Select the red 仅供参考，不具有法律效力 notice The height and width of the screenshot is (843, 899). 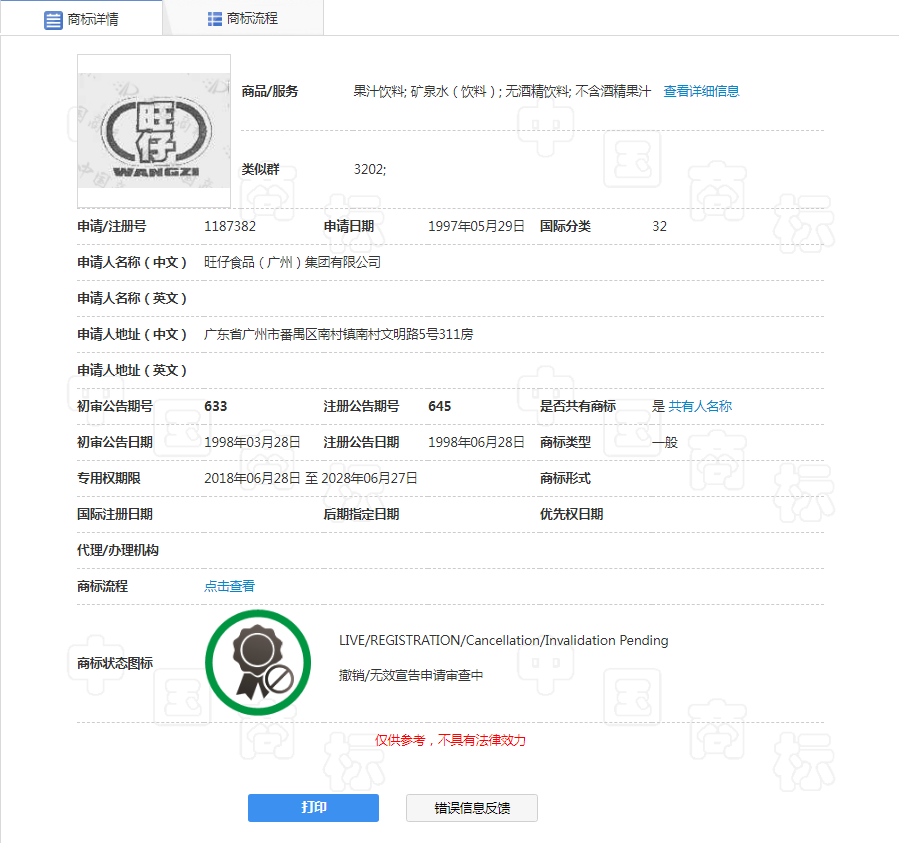(450, 740)
